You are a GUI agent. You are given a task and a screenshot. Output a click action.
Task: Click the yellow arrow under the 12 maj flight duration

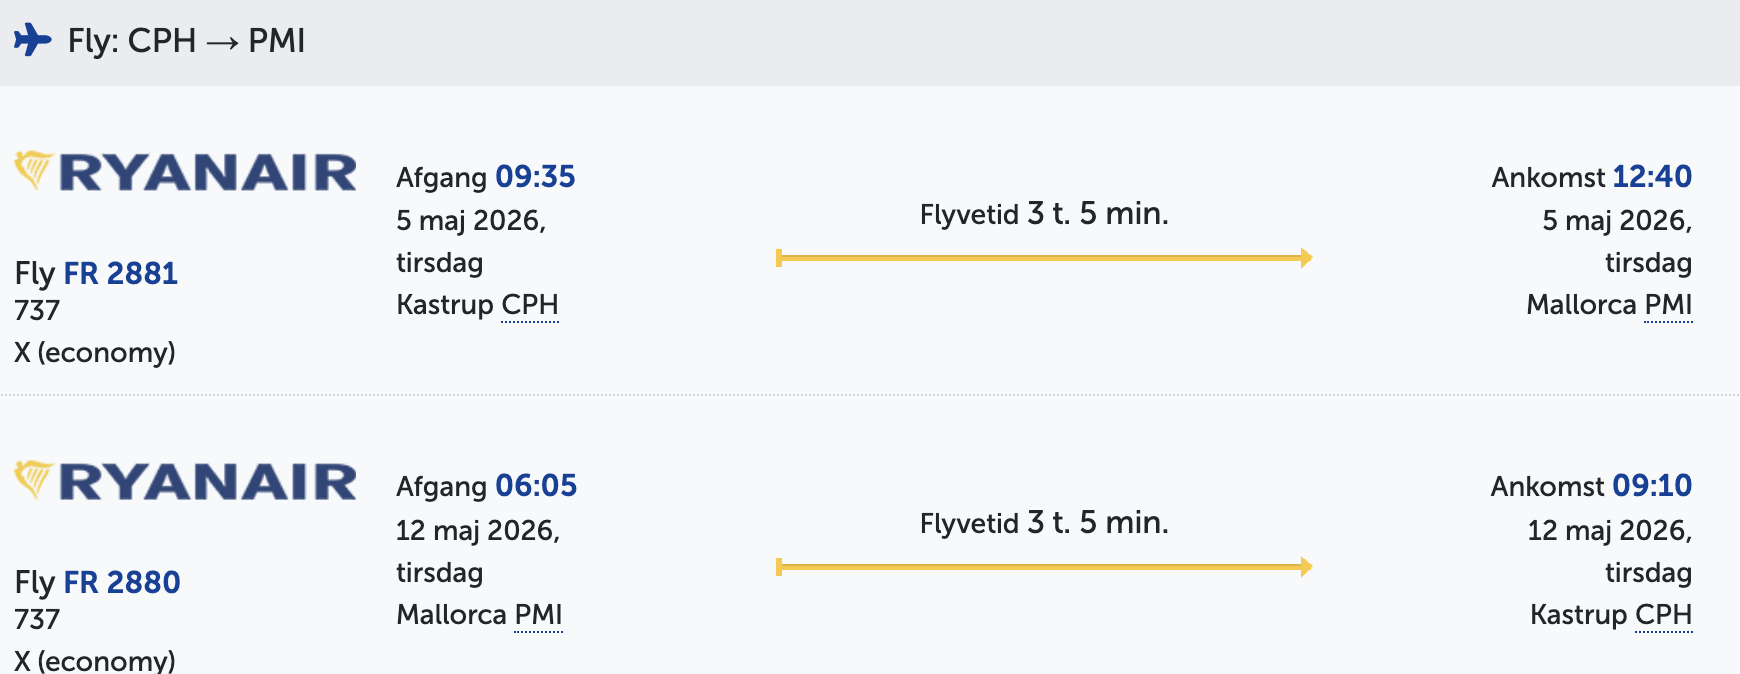(1043, 567)
